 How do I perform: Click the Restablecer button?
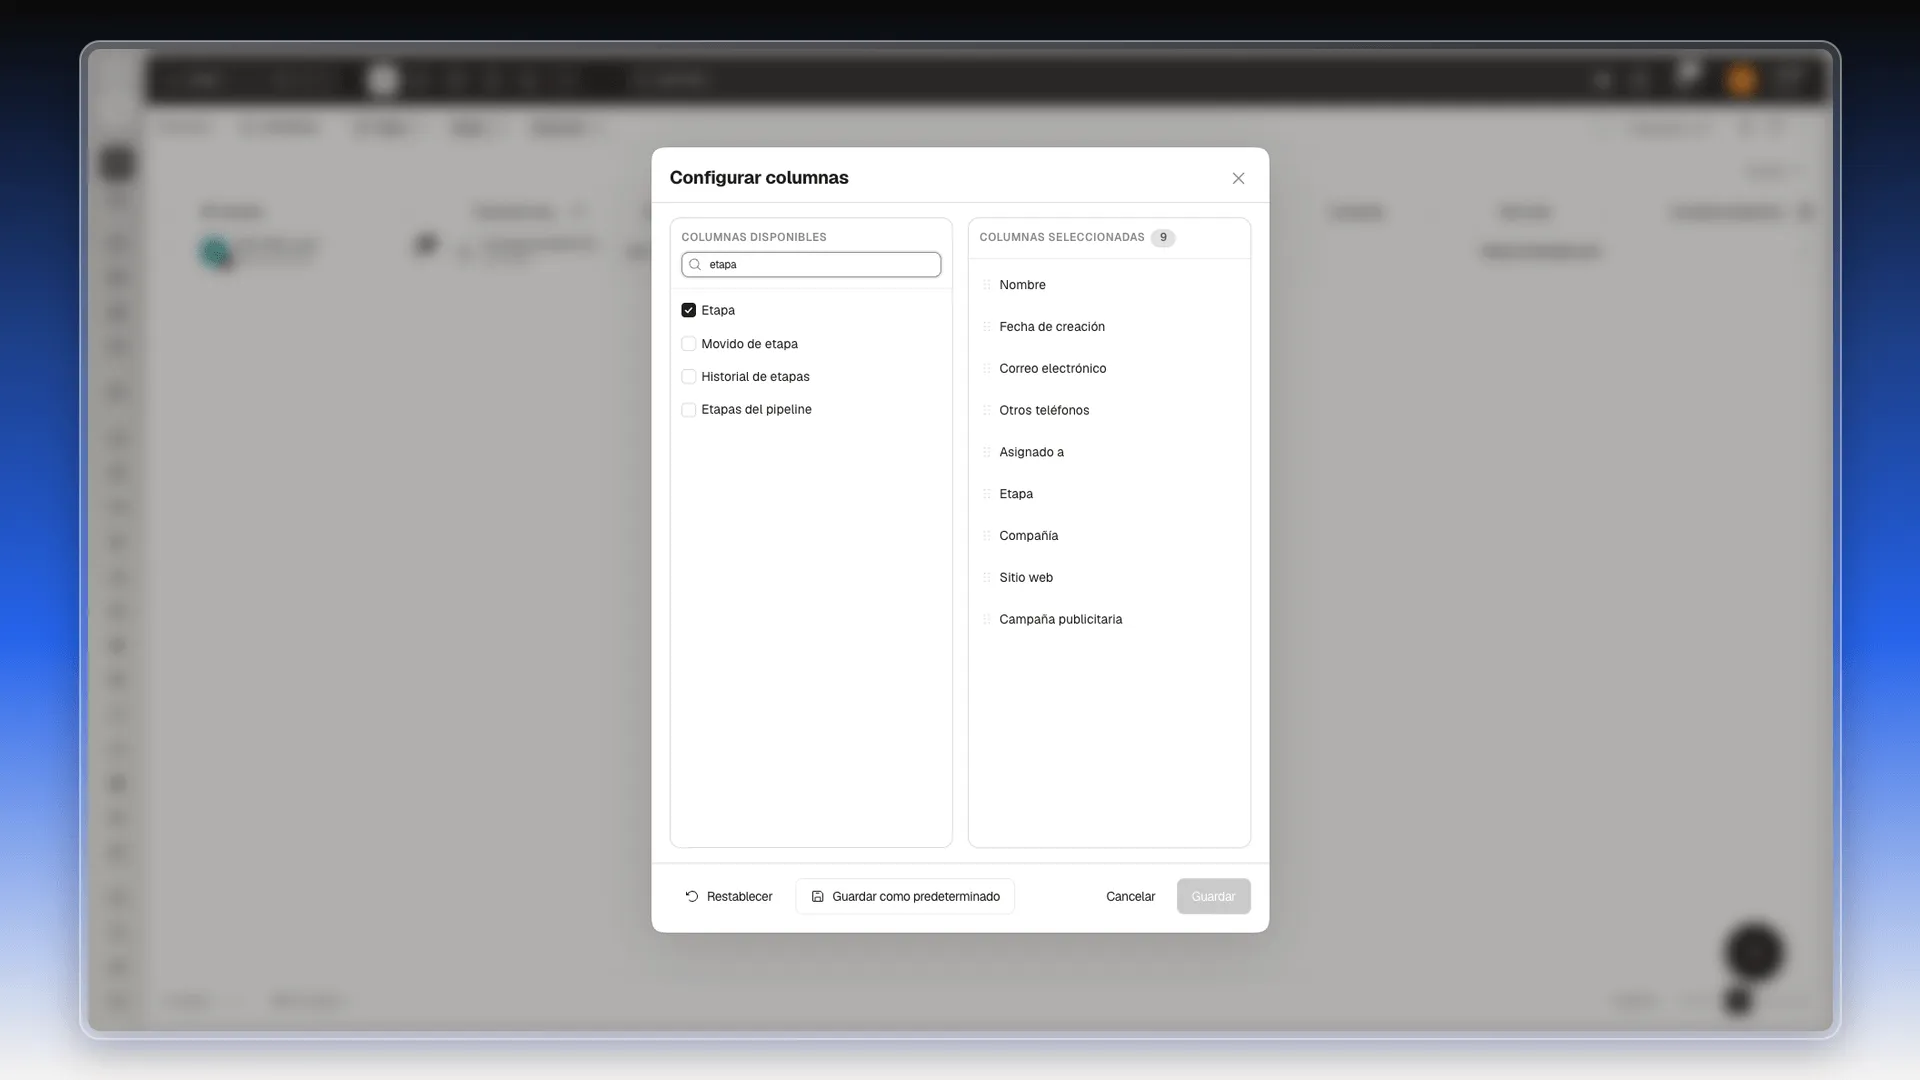729,897
